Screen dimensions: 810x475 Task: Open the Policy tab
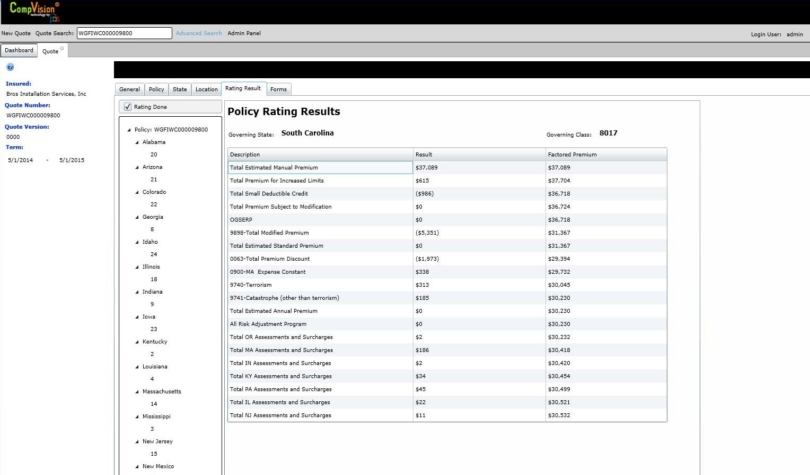point(157,89)
